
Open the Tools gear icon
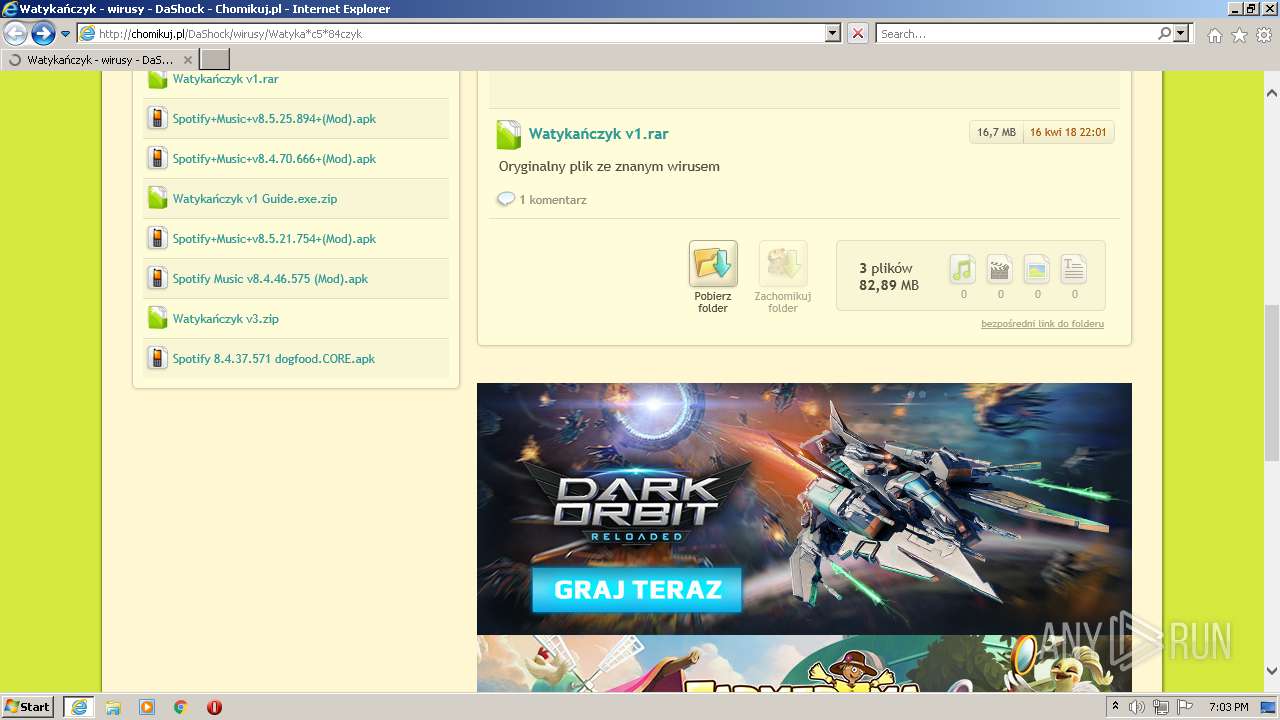(1264, 35)
